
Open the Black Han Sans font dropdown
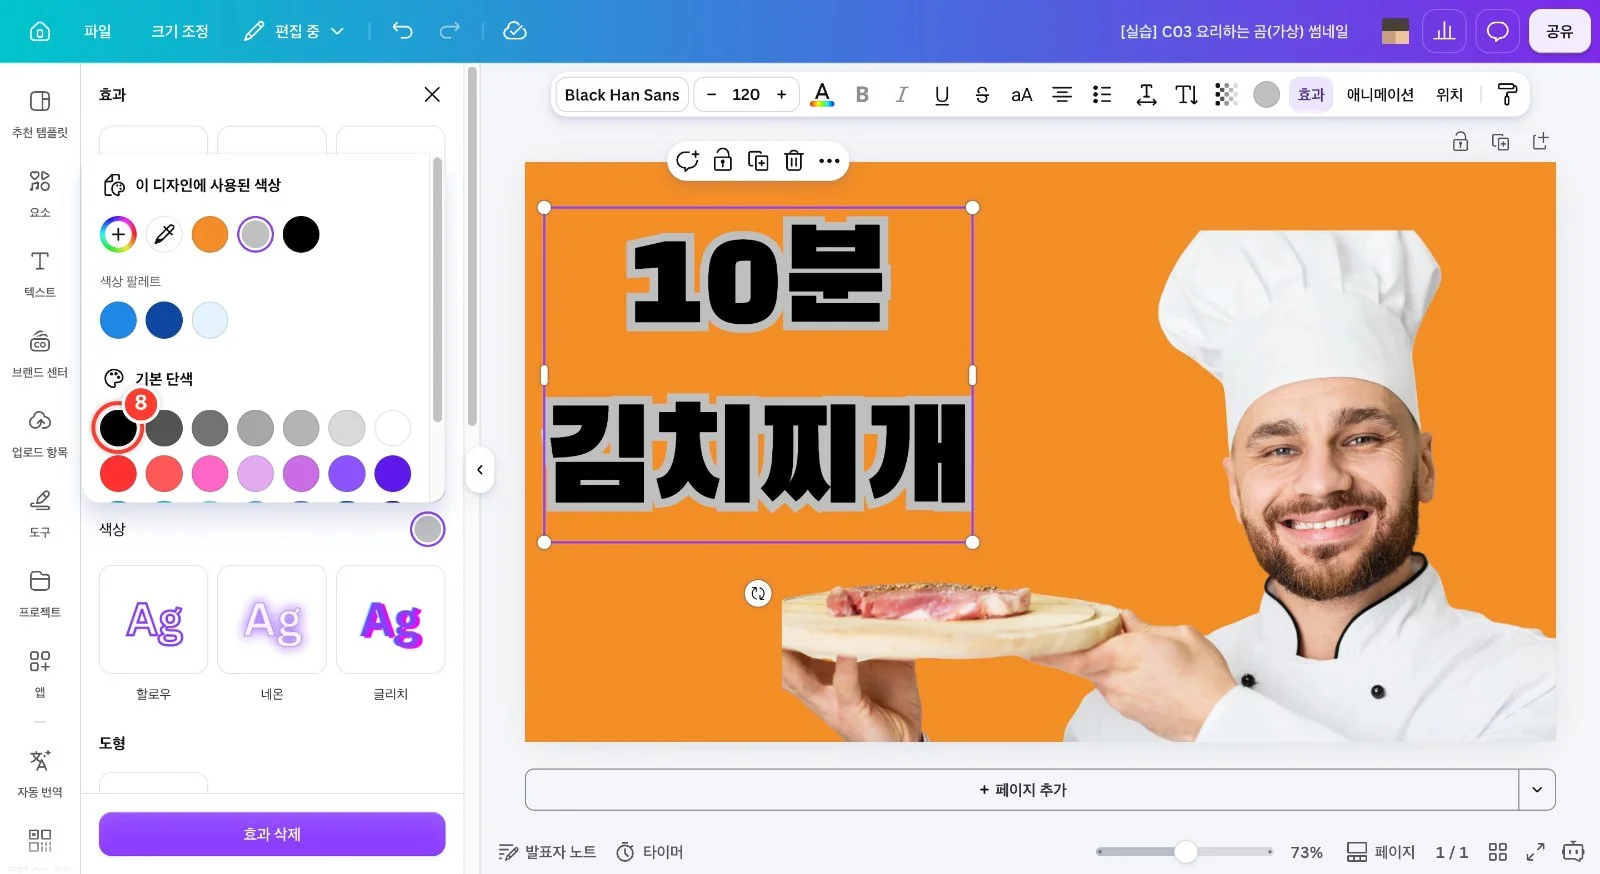click(622, 95)
